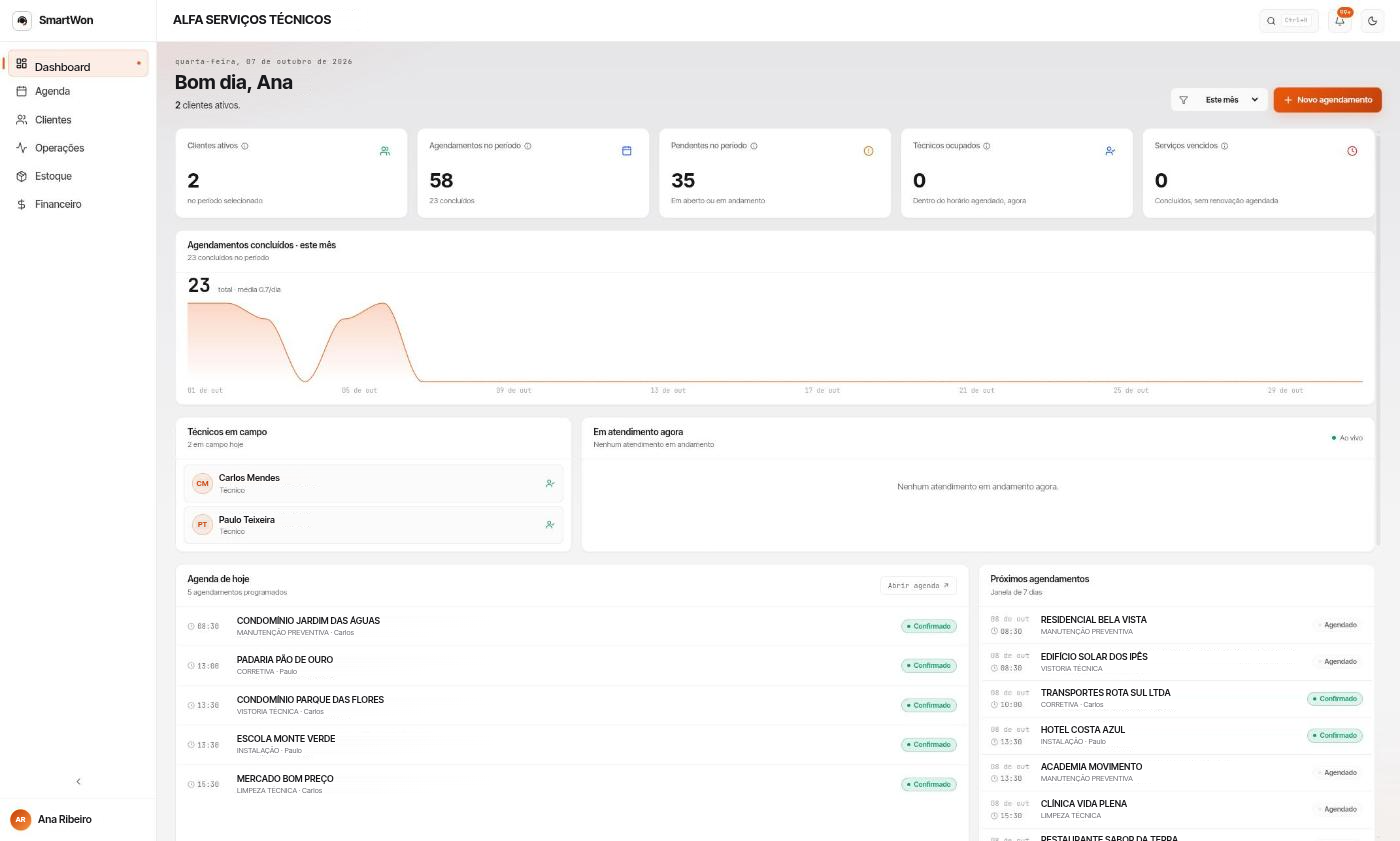
Task: Open the search box in header
Action: tap(1289, 20)
